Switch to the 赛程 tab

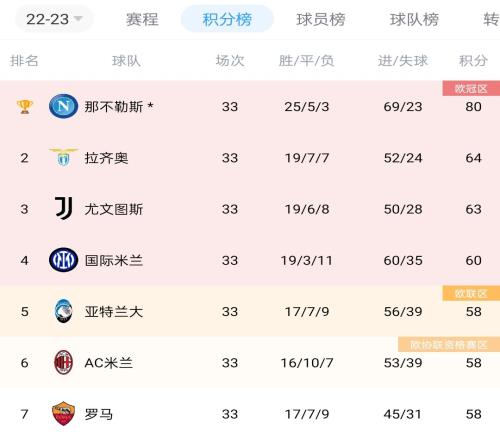click(x=142, y=19)
